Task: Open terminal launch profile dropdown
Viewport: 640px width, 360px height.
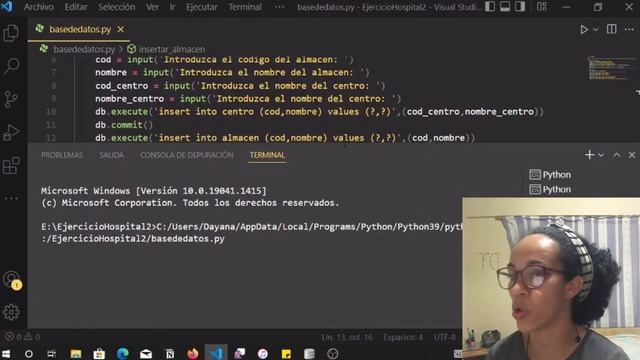Action: pyautogui.click(x=601, y=155)
